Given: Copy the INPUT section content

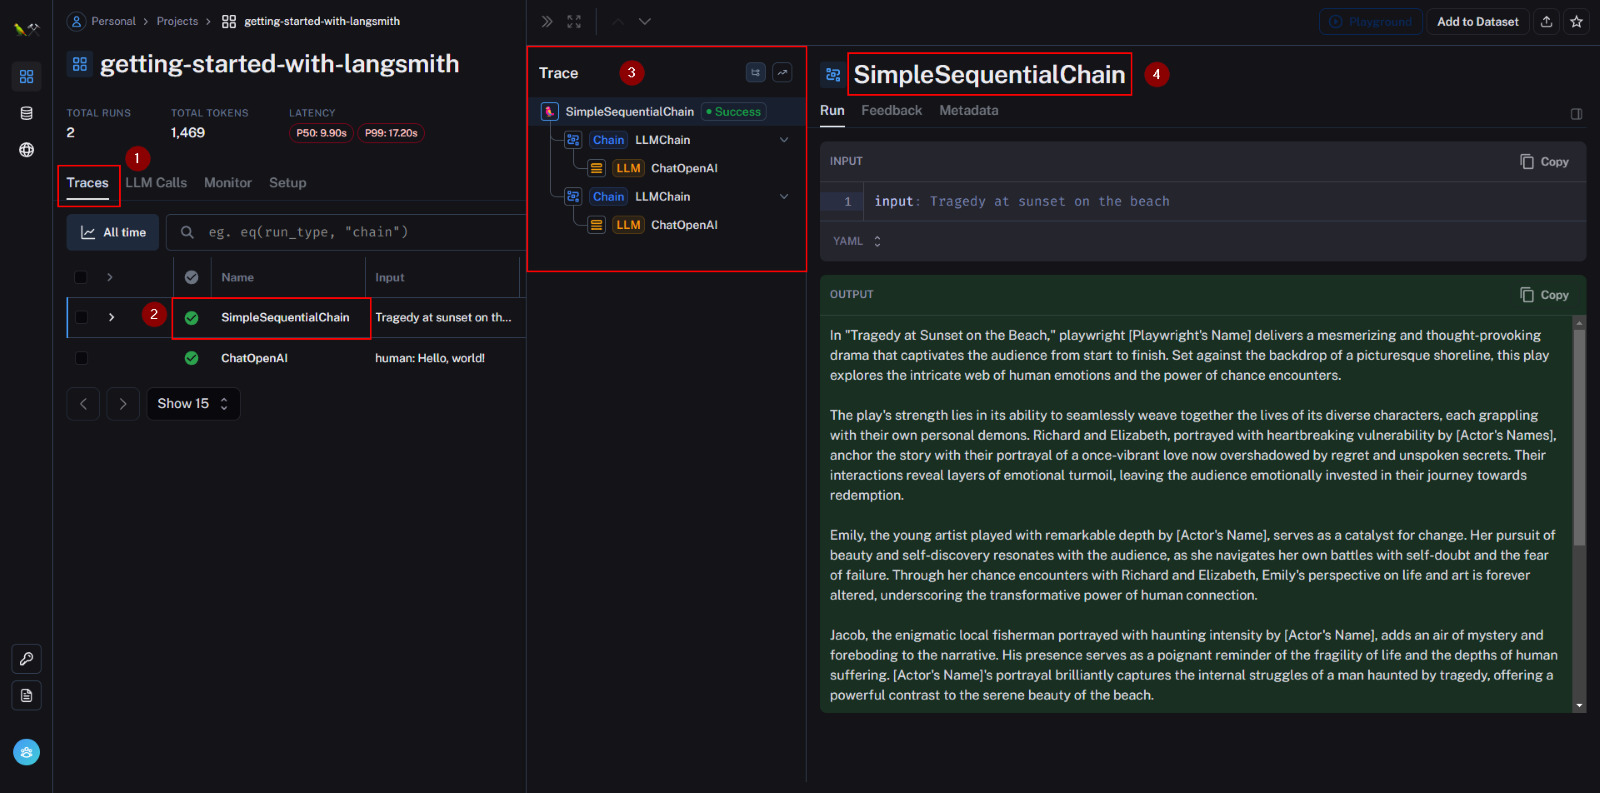Looking at the screenshot, I should tap(1544, 161).
